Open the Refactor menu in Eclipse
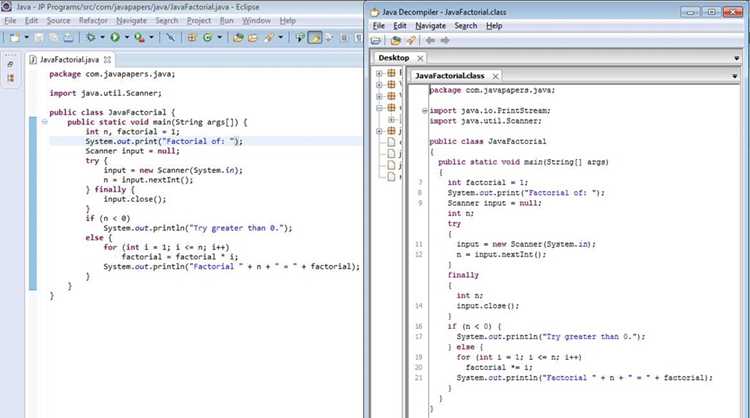This screenshot has height=418, width=750. 93,21
